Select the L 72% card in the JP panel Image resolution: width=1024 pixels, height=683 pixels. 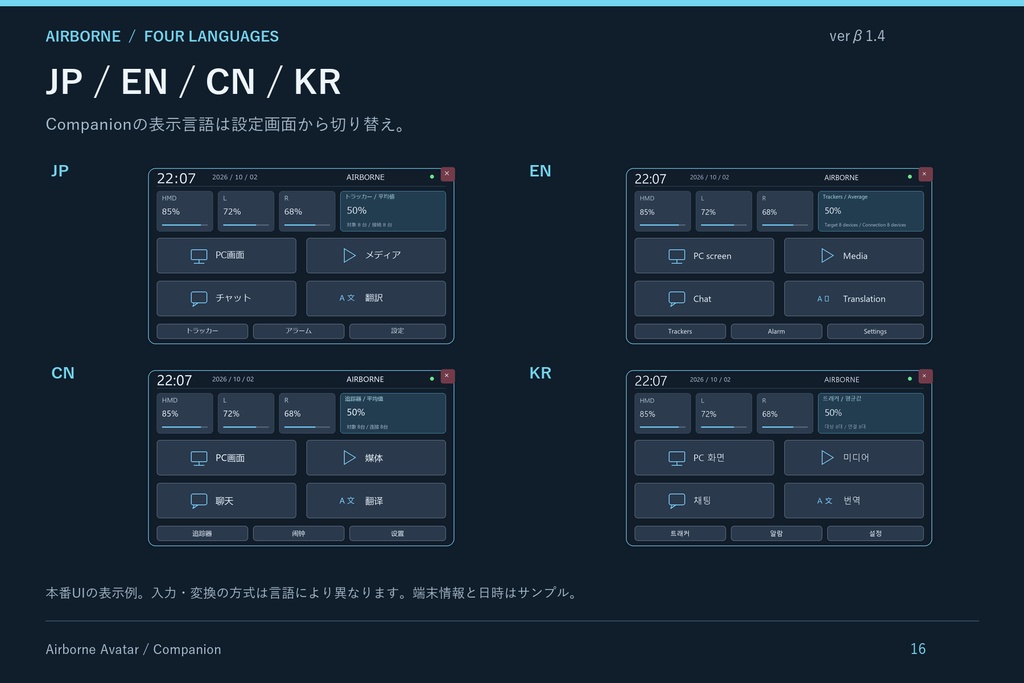(246, 211)
